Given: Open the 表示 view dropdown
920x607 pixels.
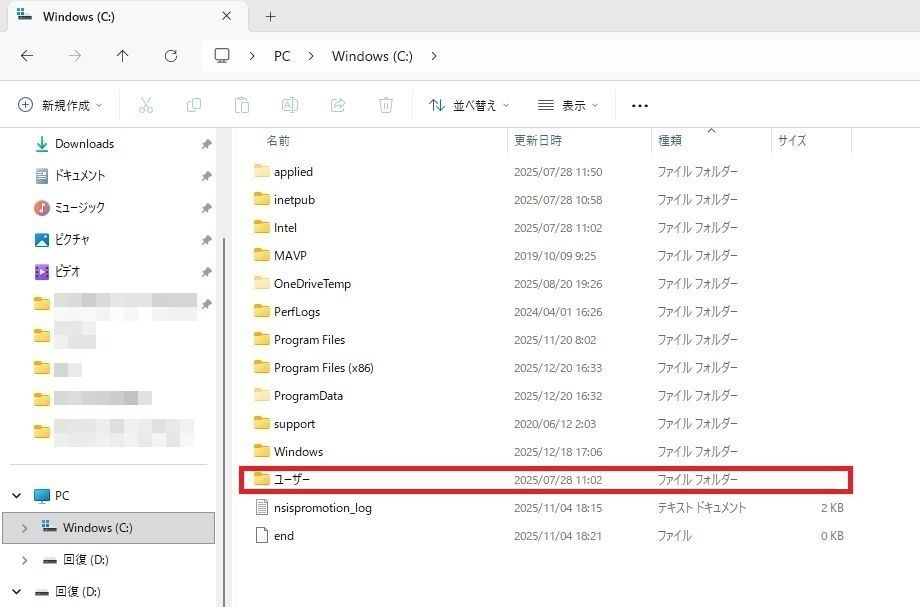Looking at the screenshot, I should pos(568,105).
